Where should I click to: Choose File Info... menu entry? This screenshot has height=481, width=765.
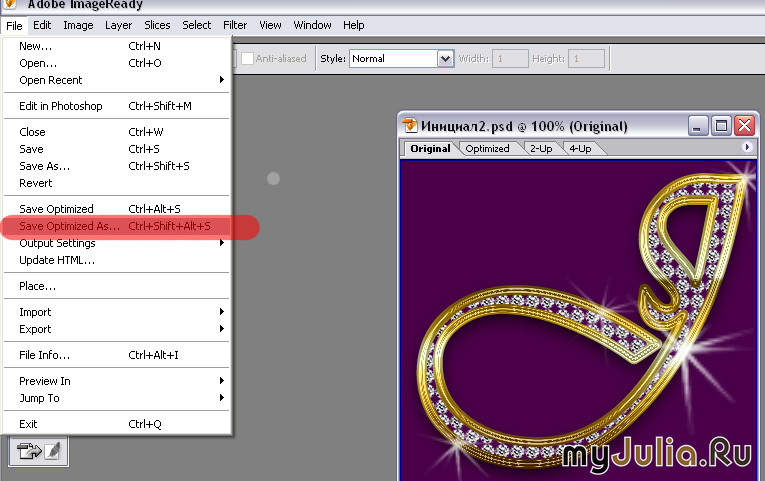pyautogui.click(x=116, y=355)
